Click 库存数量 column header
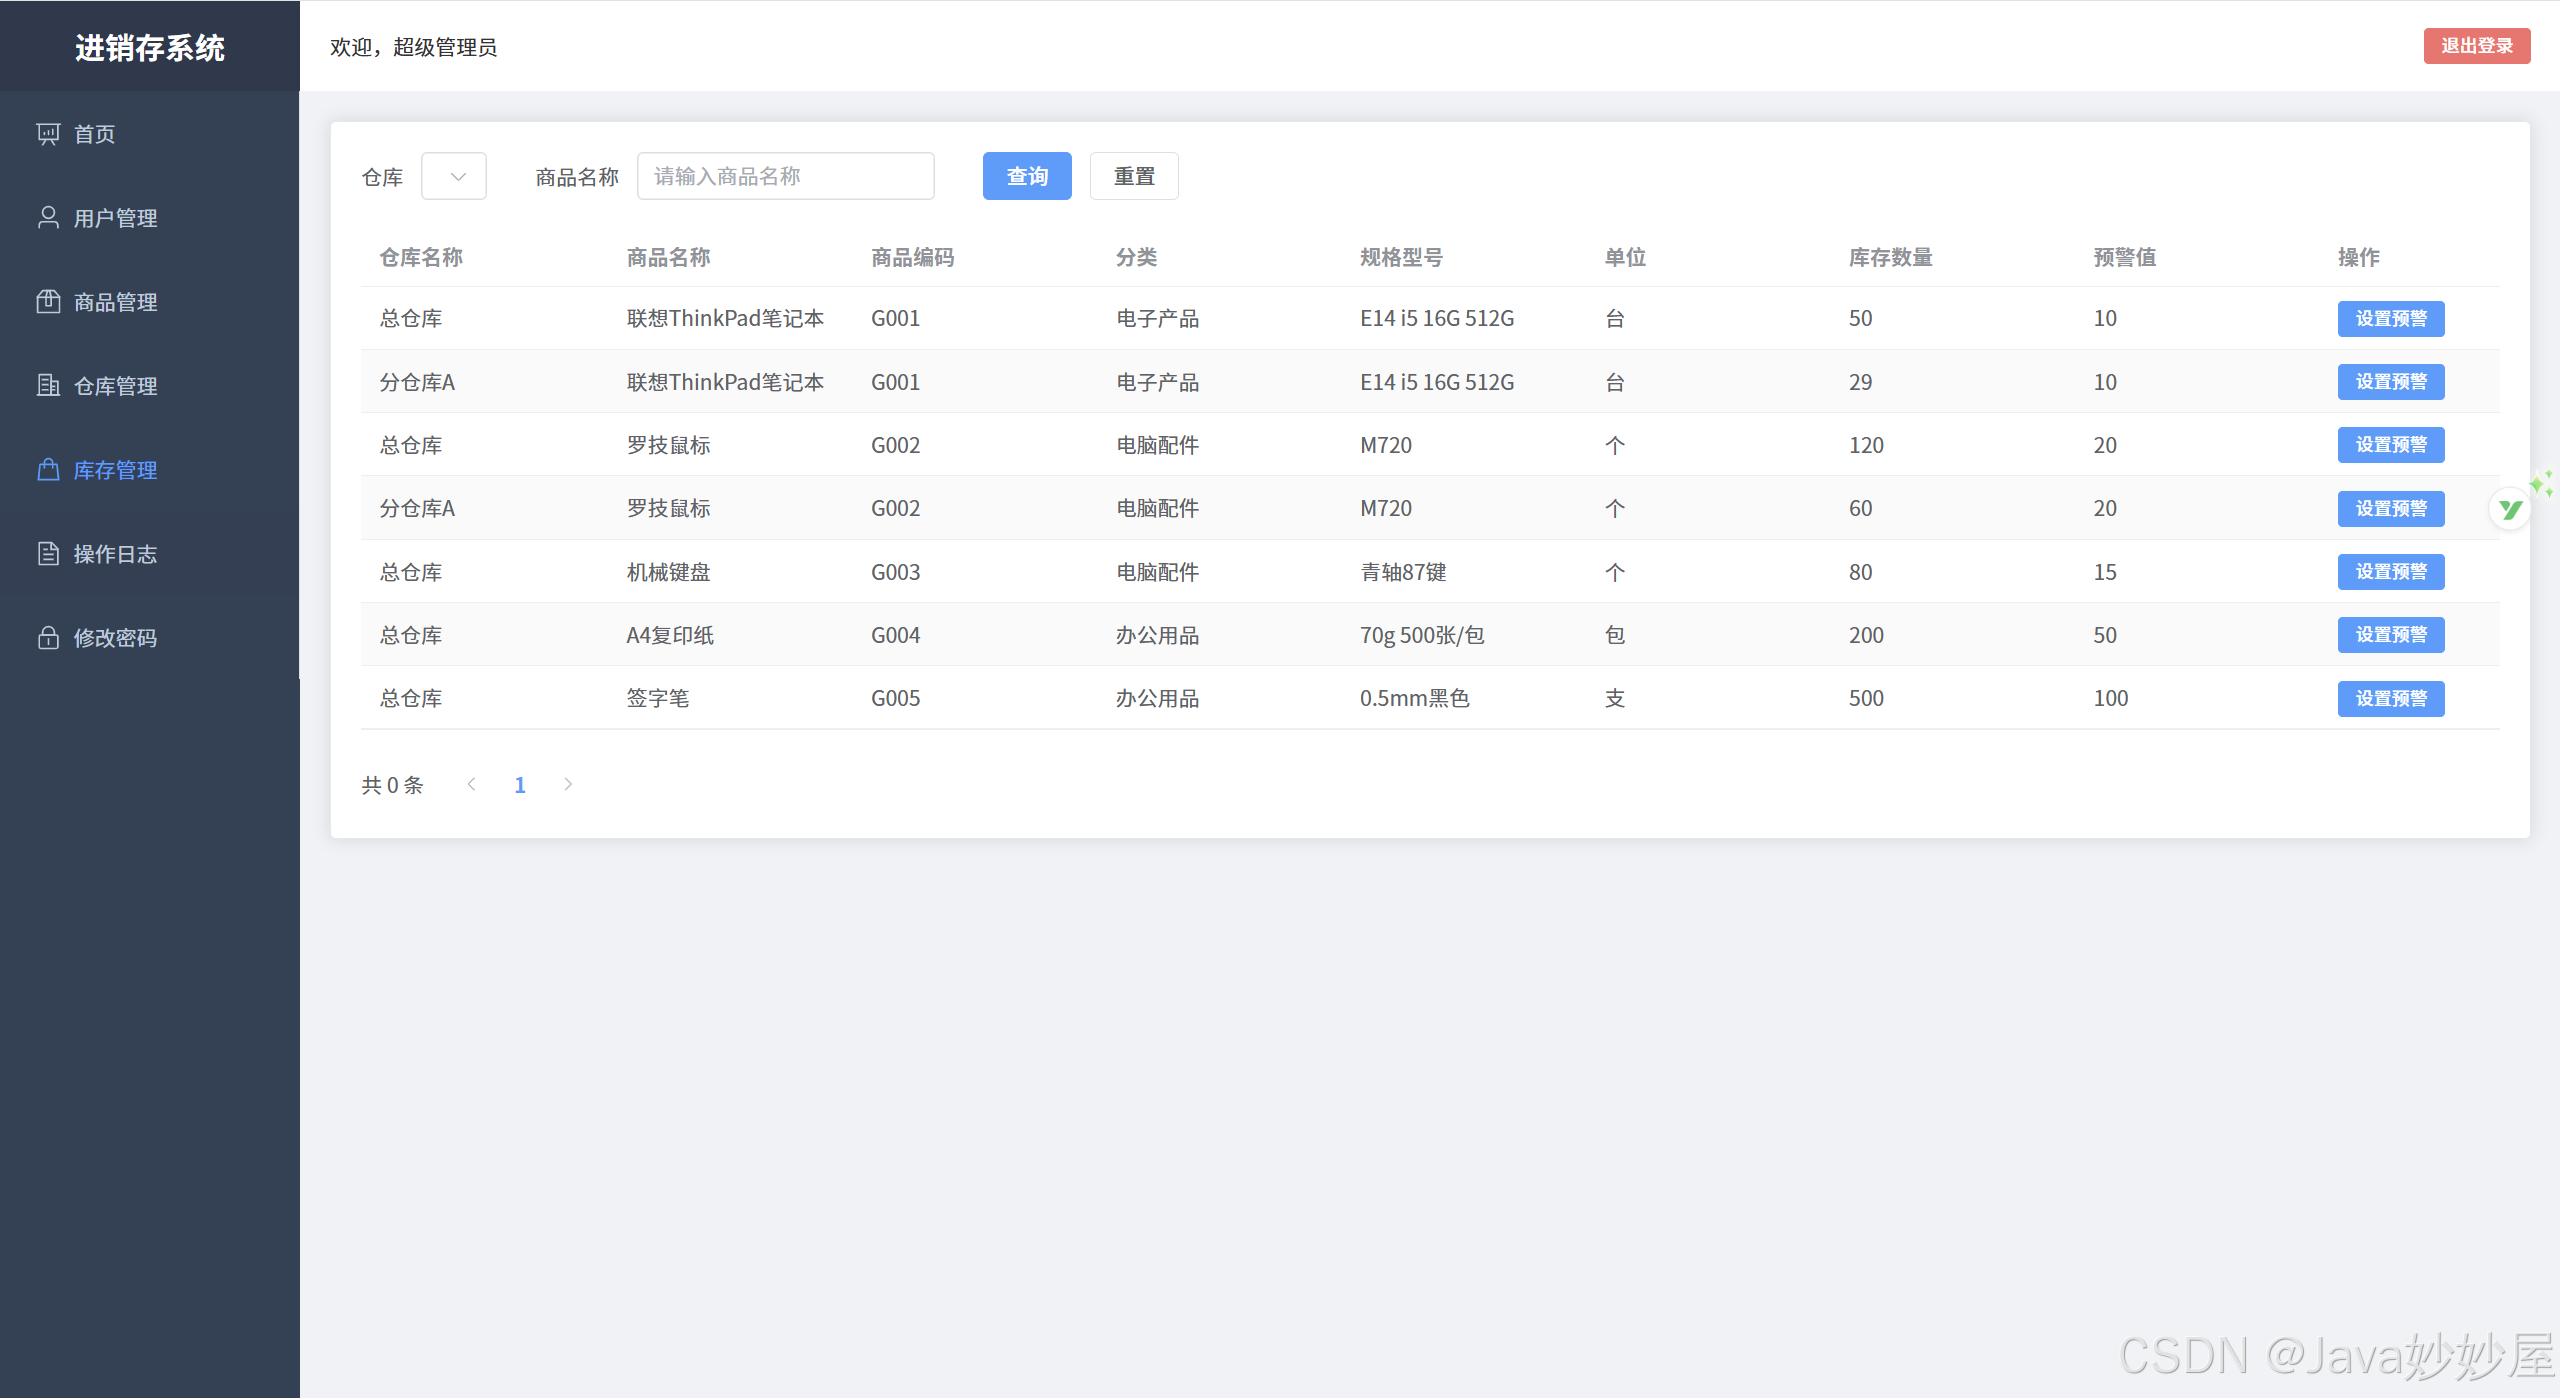This screenshot has width=2560, height=1398. pyautogui.click(x=1891, y=257)
